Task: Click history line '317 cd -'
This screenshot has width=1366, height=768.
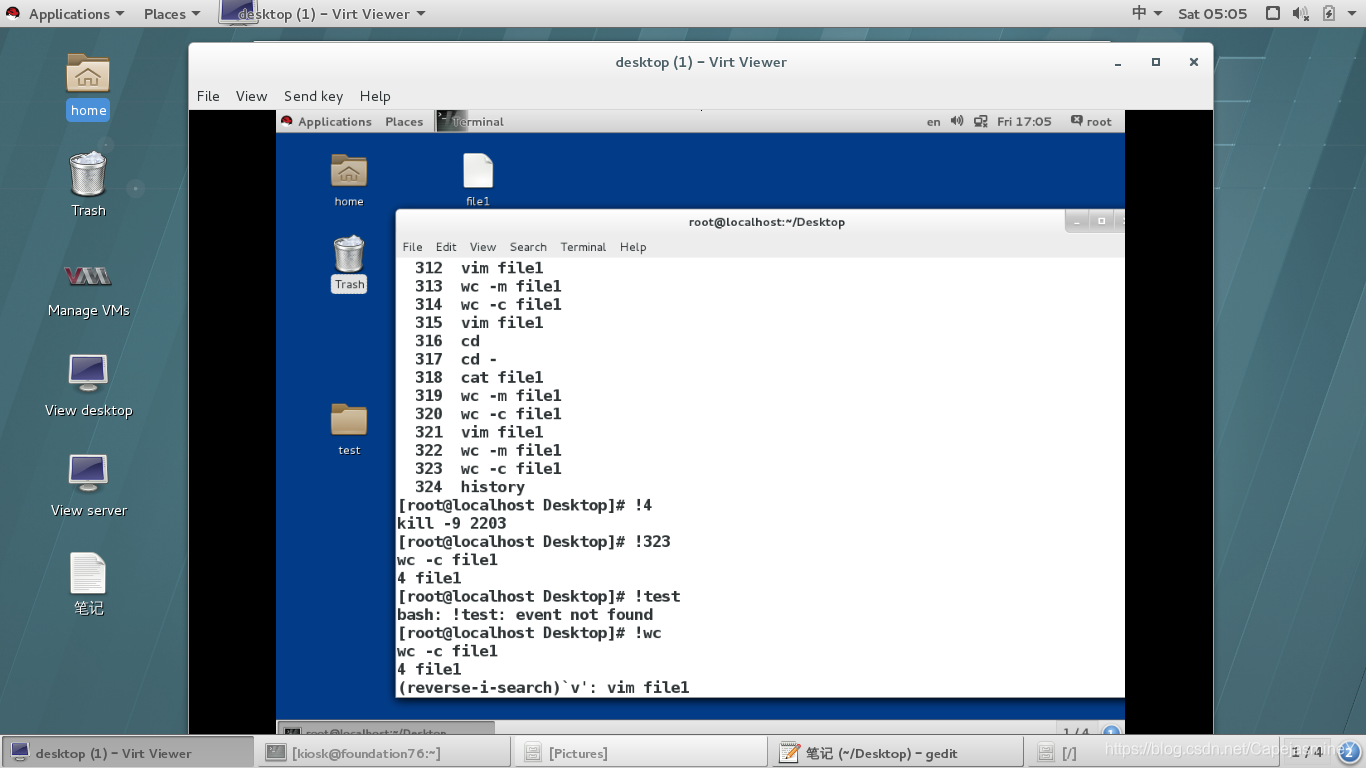Action: click(456, 359)
